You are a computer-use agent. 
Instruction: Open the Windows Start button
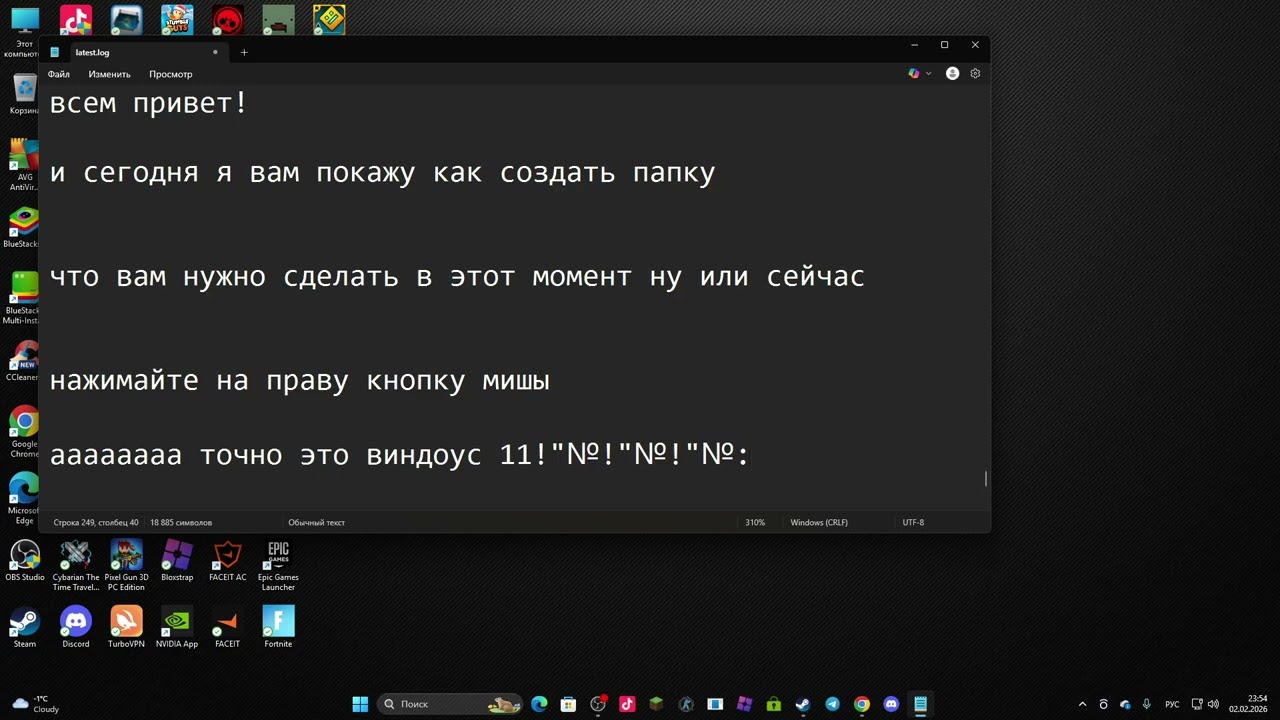(360, 704)
